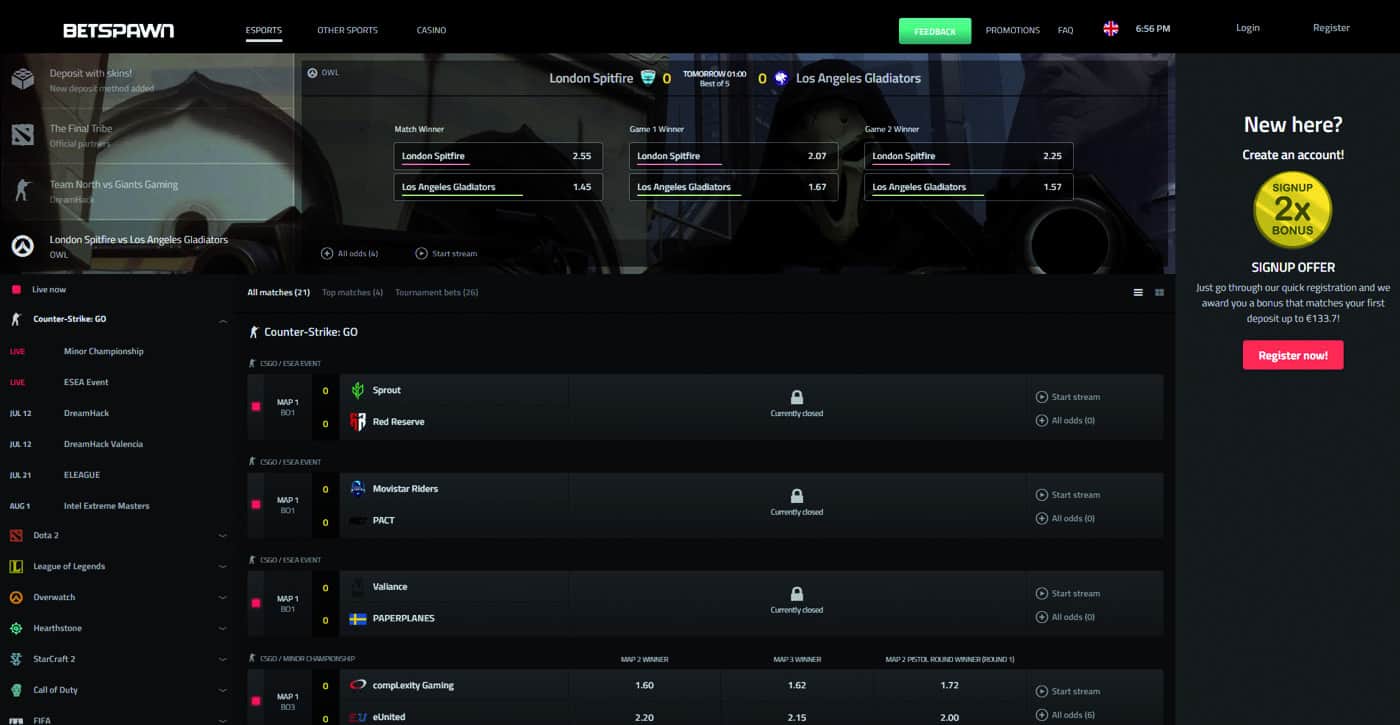Screen dimensions: 1400x725
Task: Click the skins deposit box icon
Action: click(22, 80)
